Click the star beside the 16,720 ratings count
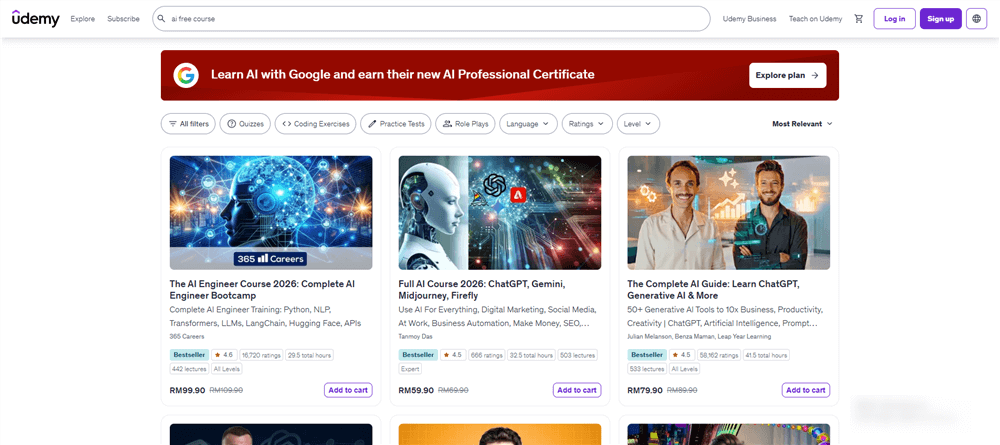 coord(218,354)
